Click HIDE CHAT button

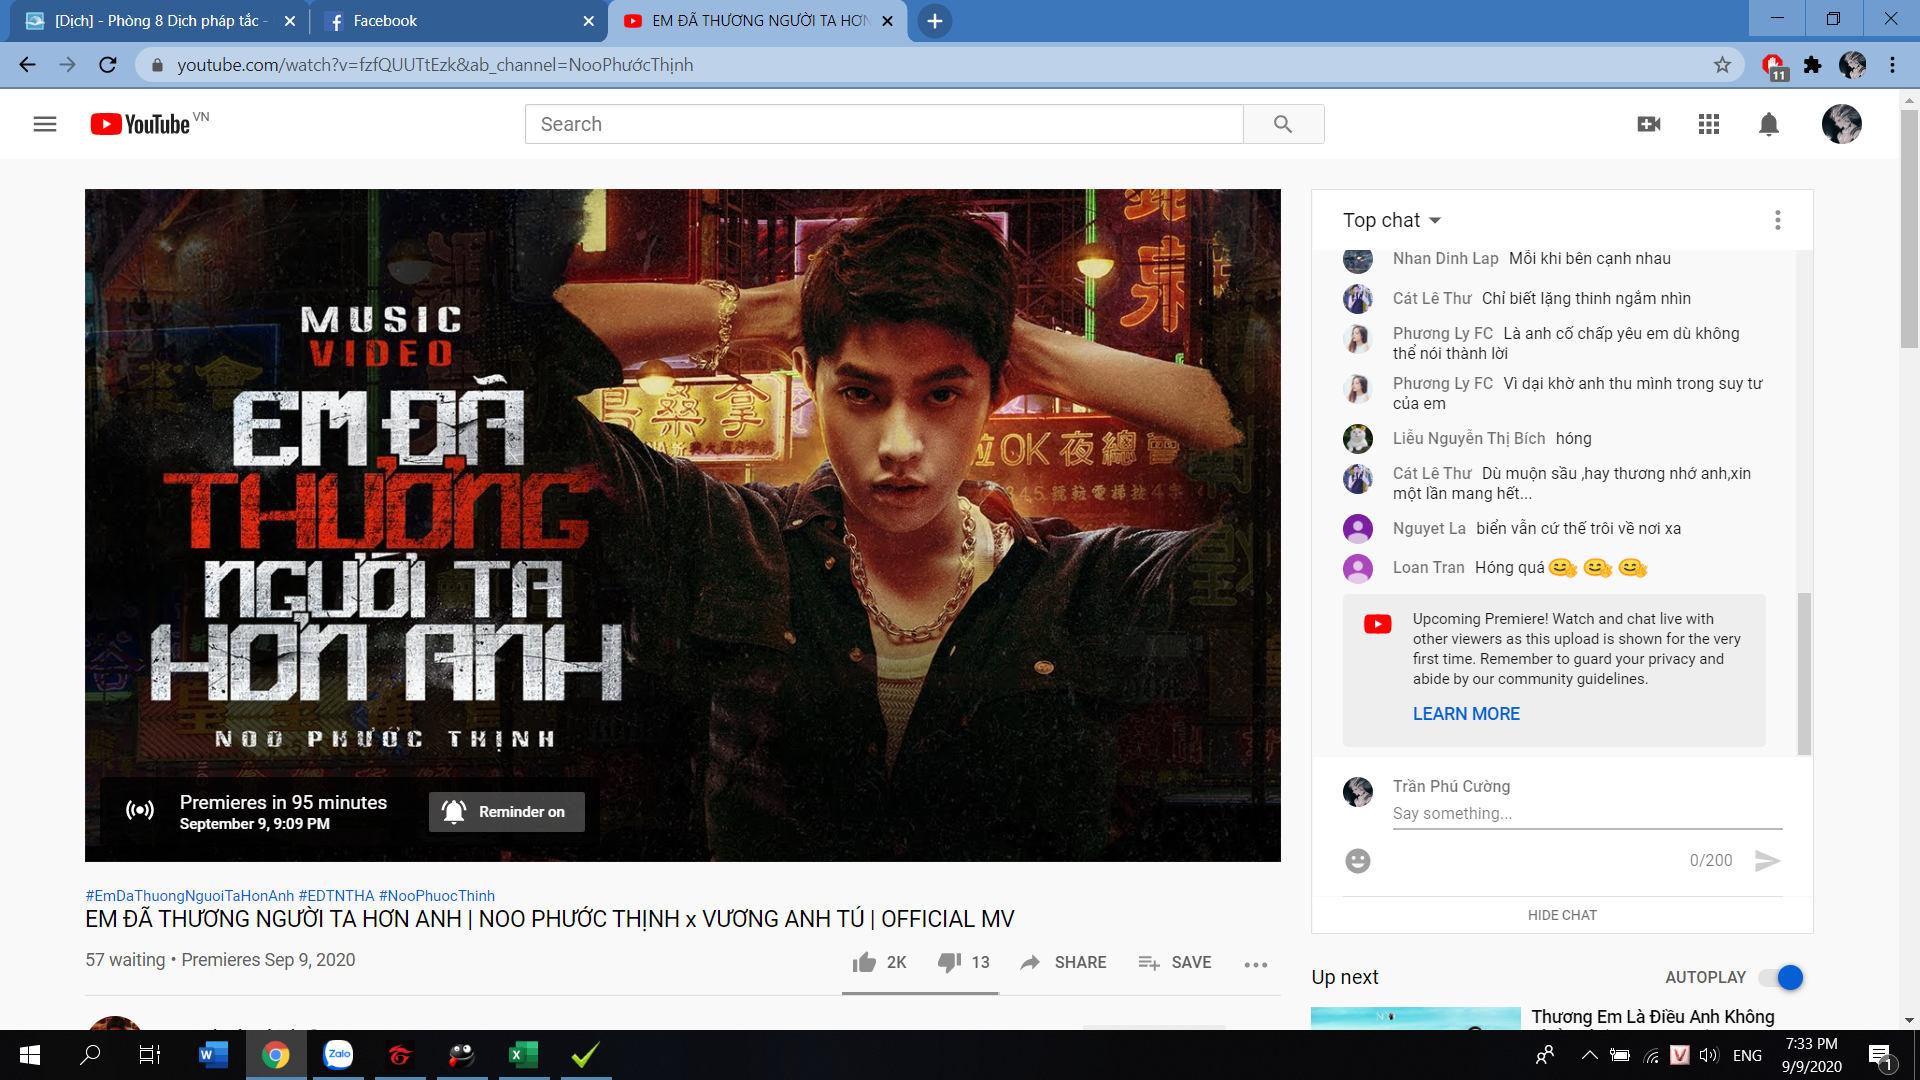1562,915
